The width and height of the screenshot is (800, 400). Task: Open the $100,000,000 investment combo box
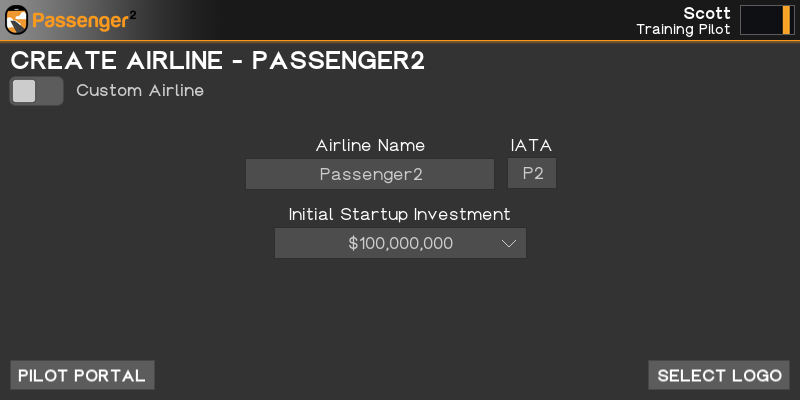coord(400,243)
